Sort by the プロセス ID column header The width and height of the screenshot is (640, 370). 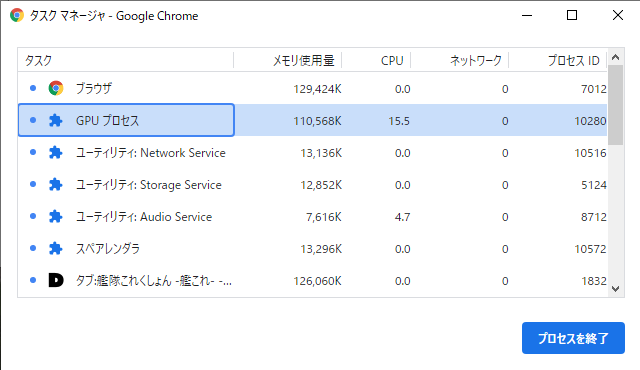pos(558,60)
